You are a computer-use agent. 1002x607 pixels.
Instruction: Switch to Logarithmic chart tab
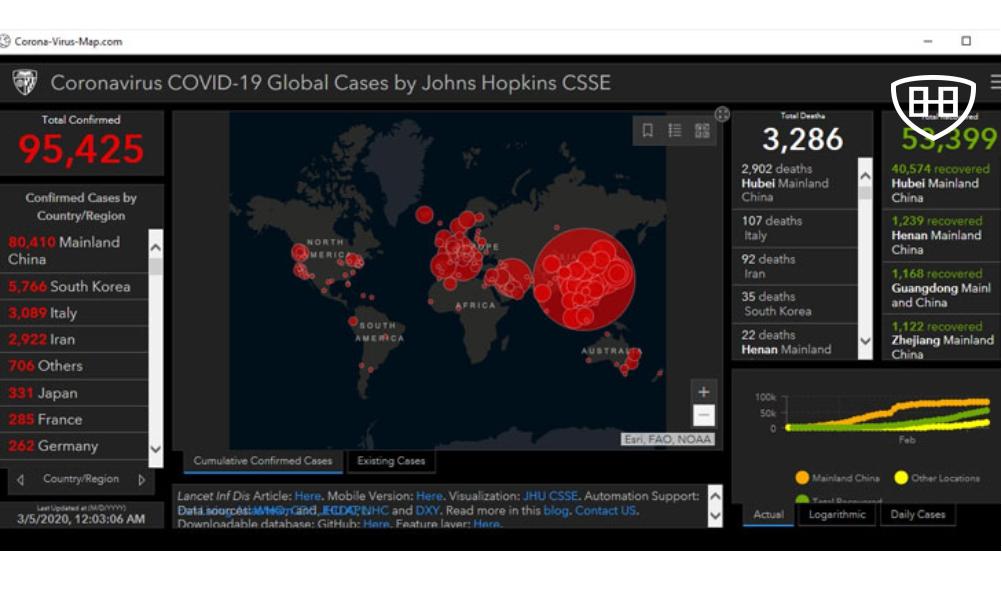tap(835, 515)
